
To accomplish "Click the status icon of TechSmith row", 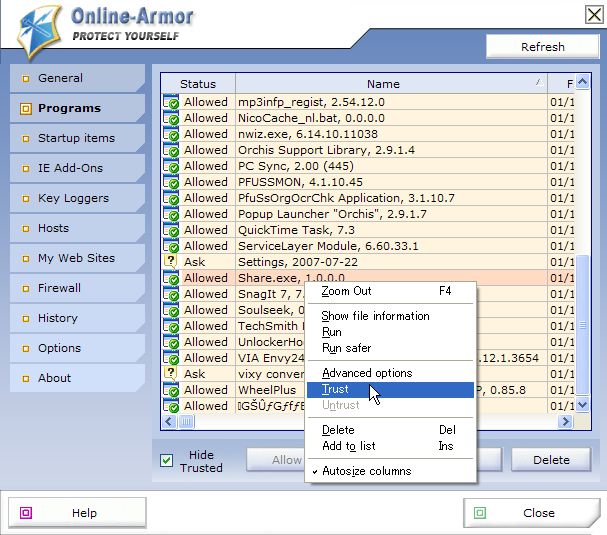I will tap(171, 326).
